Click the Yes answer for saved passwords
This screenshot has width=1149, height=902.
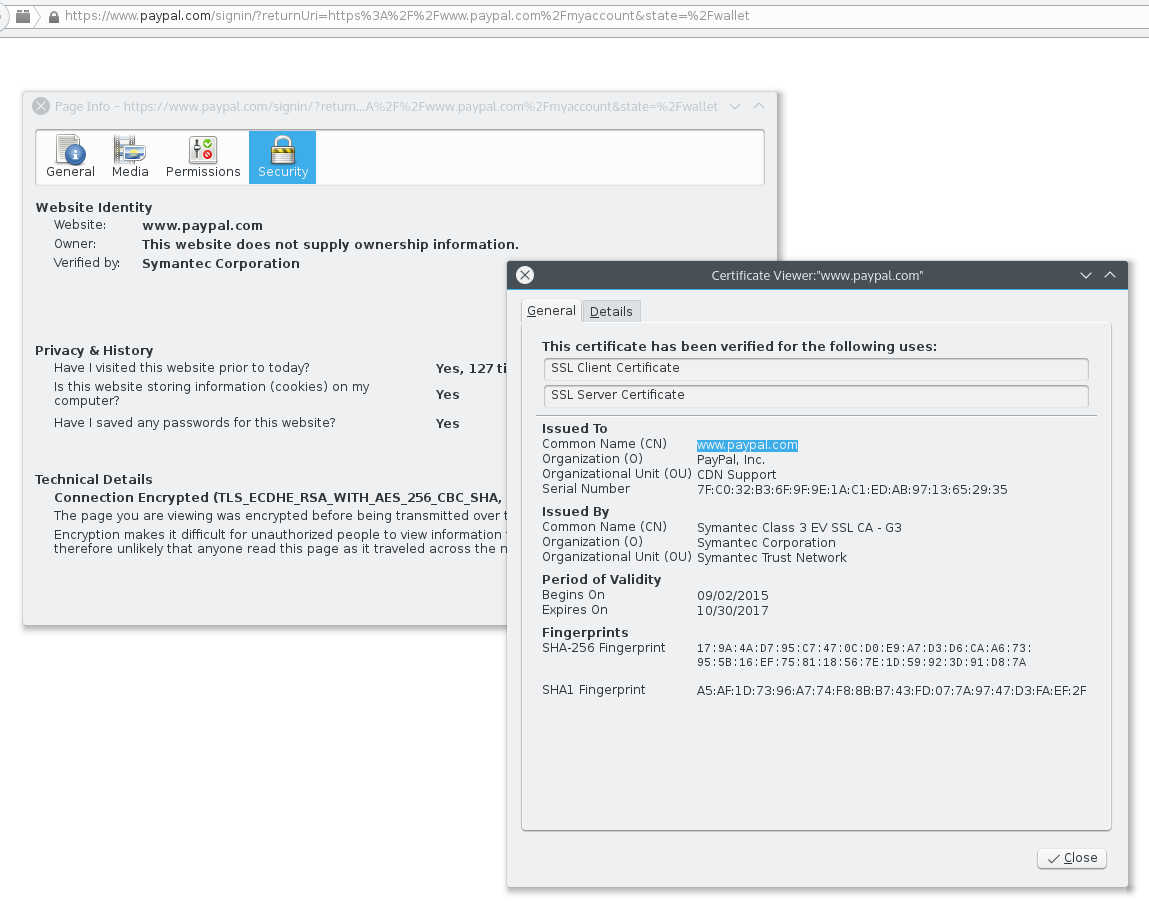pyautogui.click(x=448, y=424)
